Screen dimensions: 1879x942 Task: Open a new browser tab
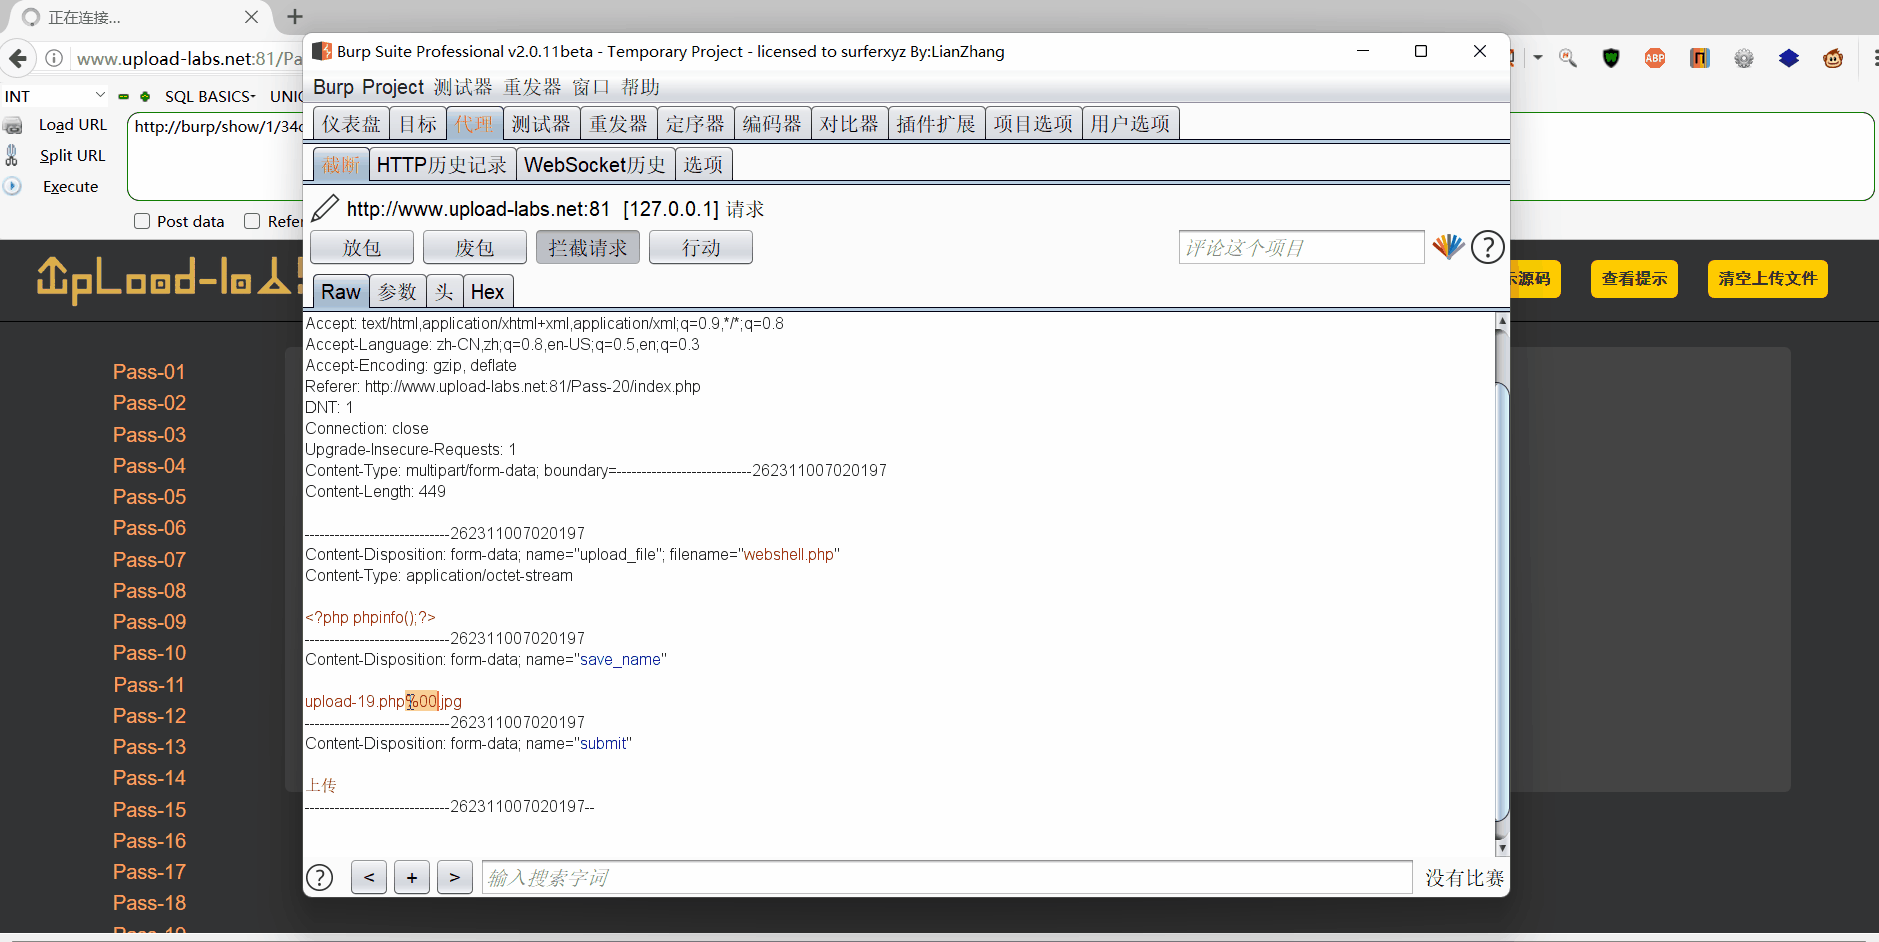pos(295,16)
